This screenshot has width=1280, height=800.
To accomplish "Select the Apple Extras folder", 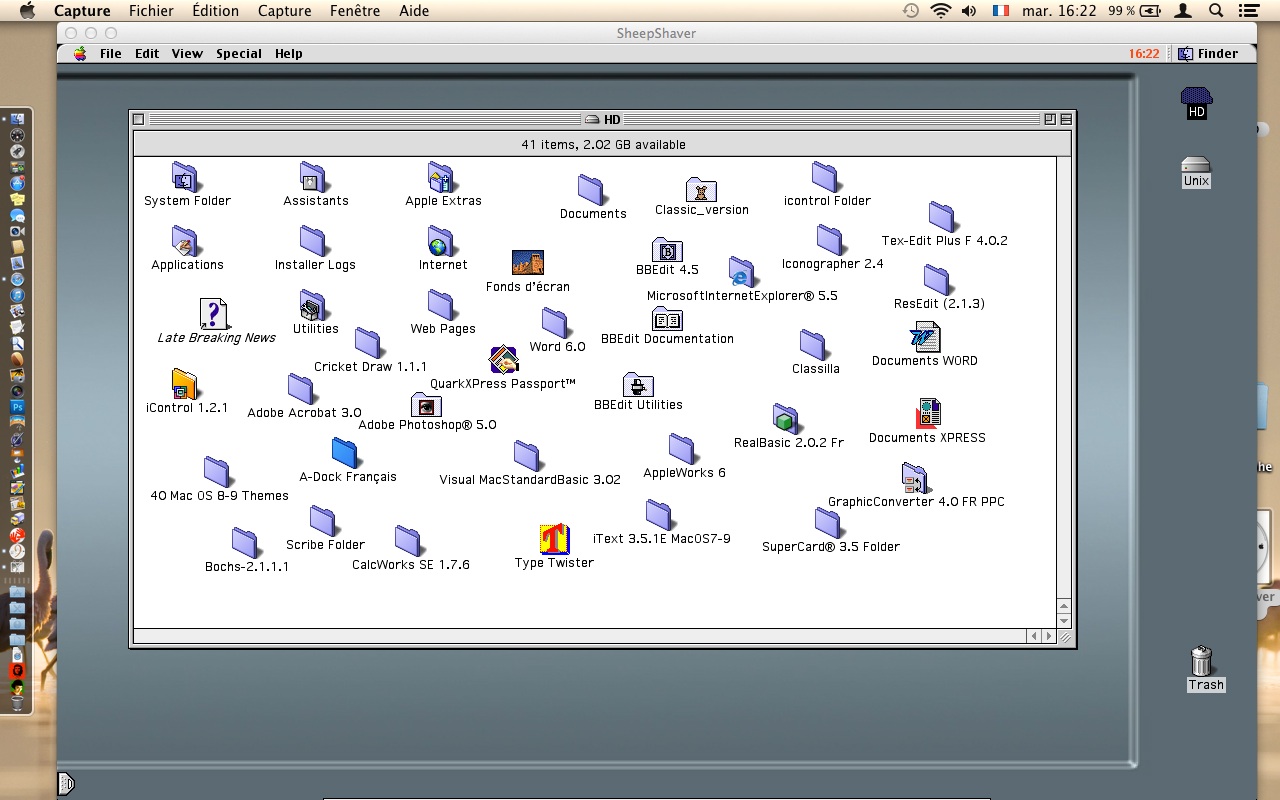I will point(442,177).
